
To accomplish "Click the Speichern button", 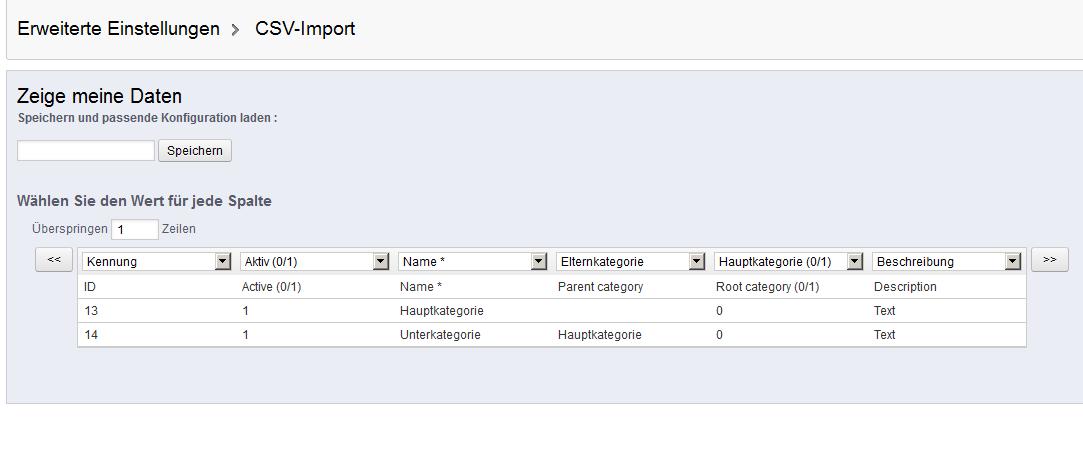I will click(195, 151).
